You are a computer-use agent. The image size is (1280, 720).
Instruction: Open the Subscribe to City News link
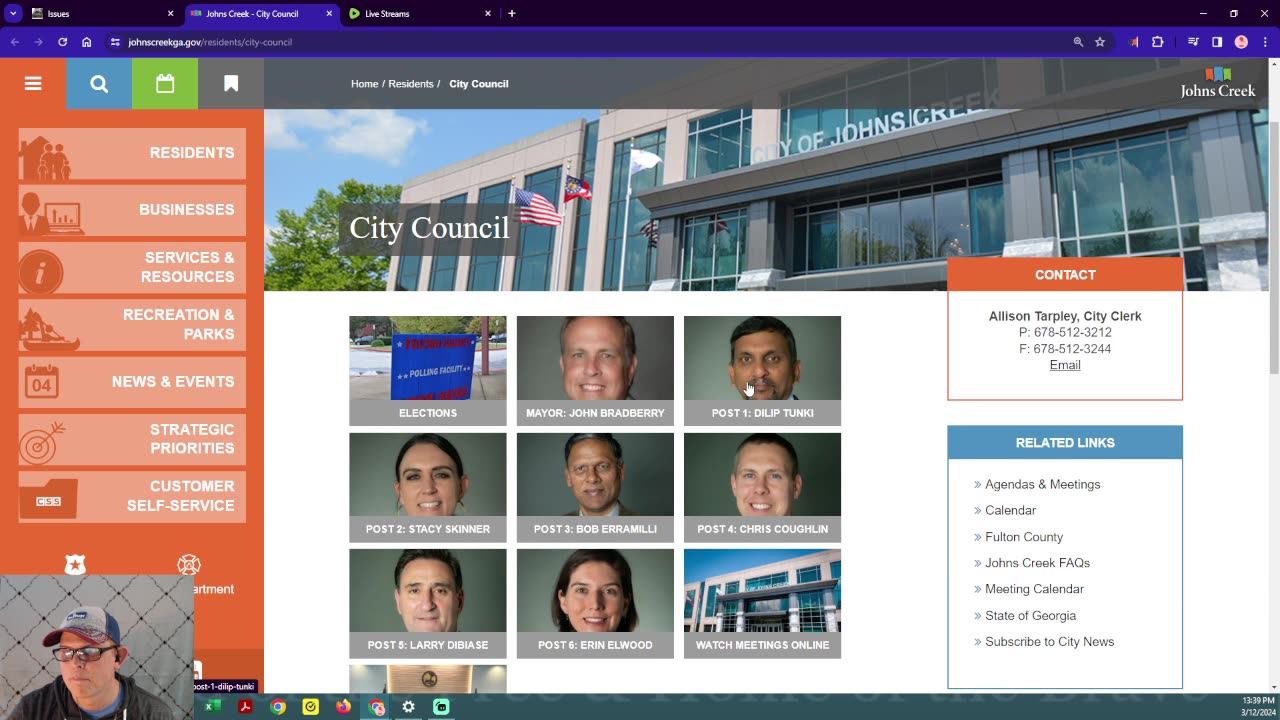(x=1049, y=642)
